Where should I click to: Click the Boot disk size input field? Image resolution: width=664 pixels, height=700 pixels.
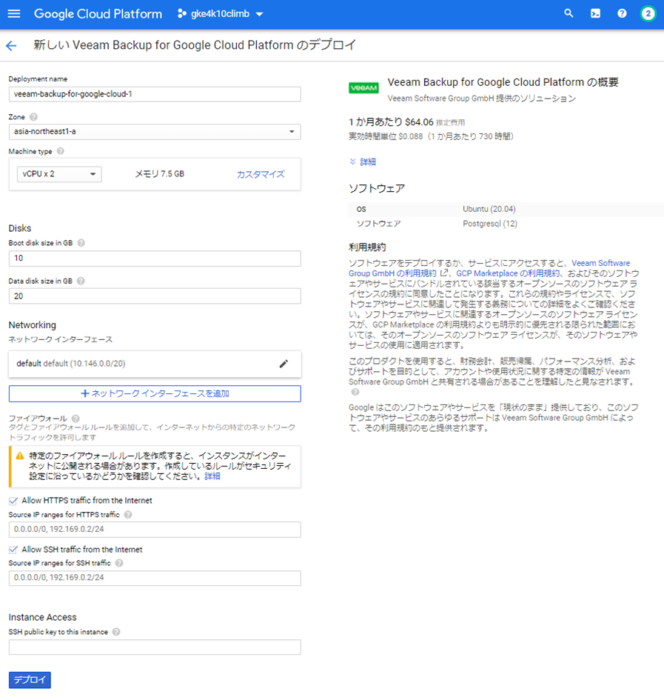point(154,259)
